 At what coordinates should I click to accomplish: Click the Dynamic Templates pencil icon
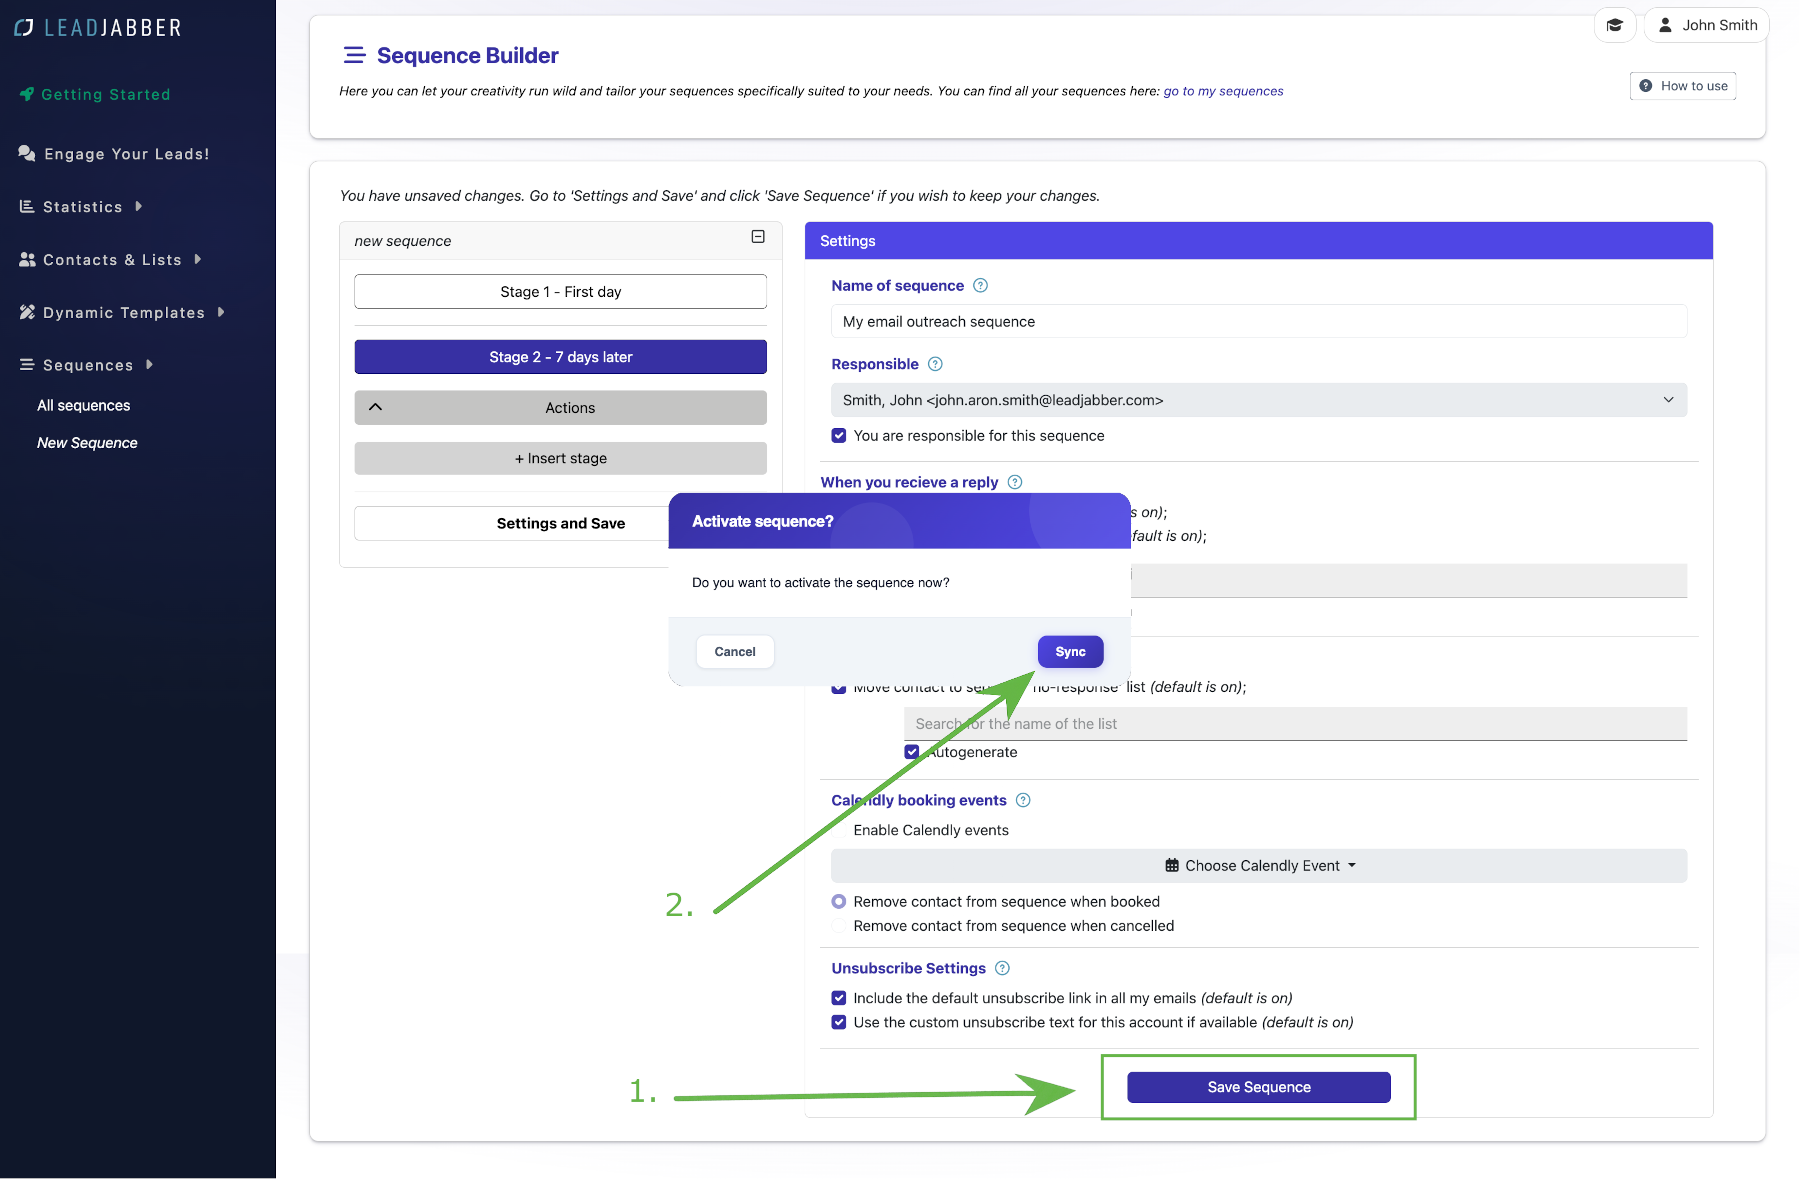(x=27, y=312)
